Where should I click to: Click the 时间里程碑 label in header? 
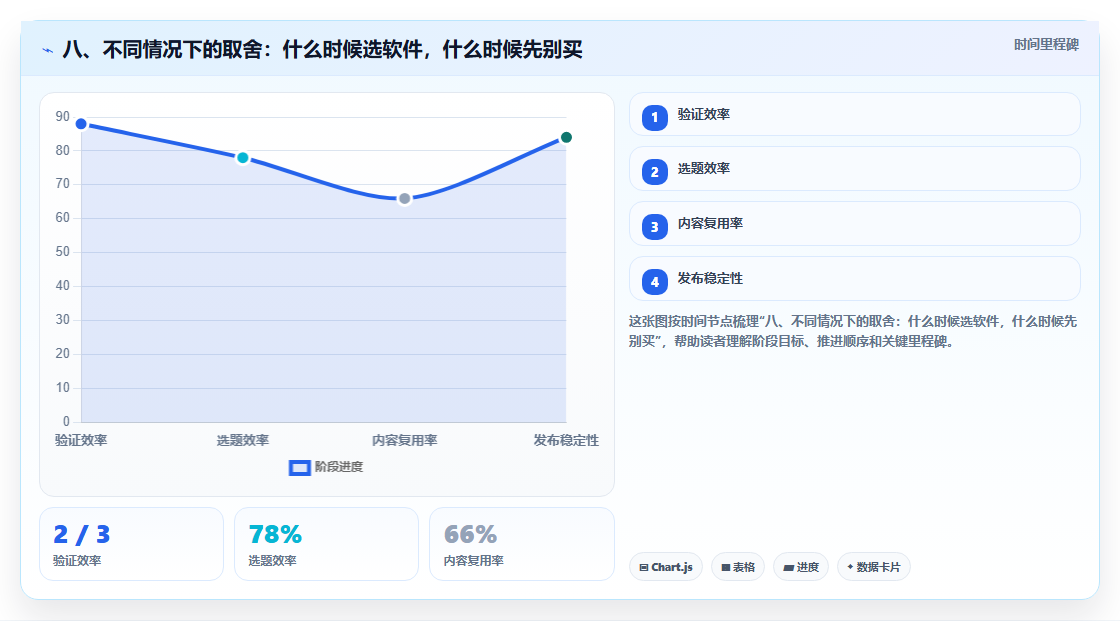1046,44
